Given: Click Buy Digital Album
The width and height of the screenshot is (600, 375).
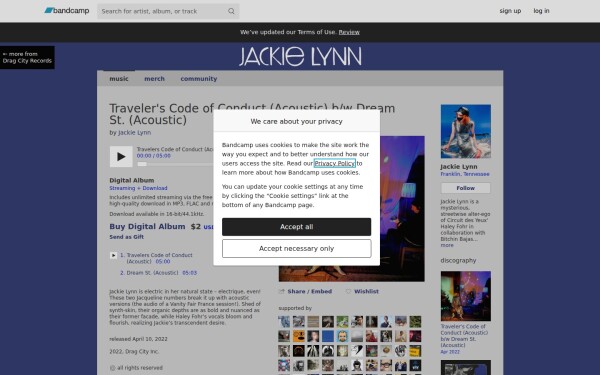Looking at the screenshot, I should tap(147, 227).
